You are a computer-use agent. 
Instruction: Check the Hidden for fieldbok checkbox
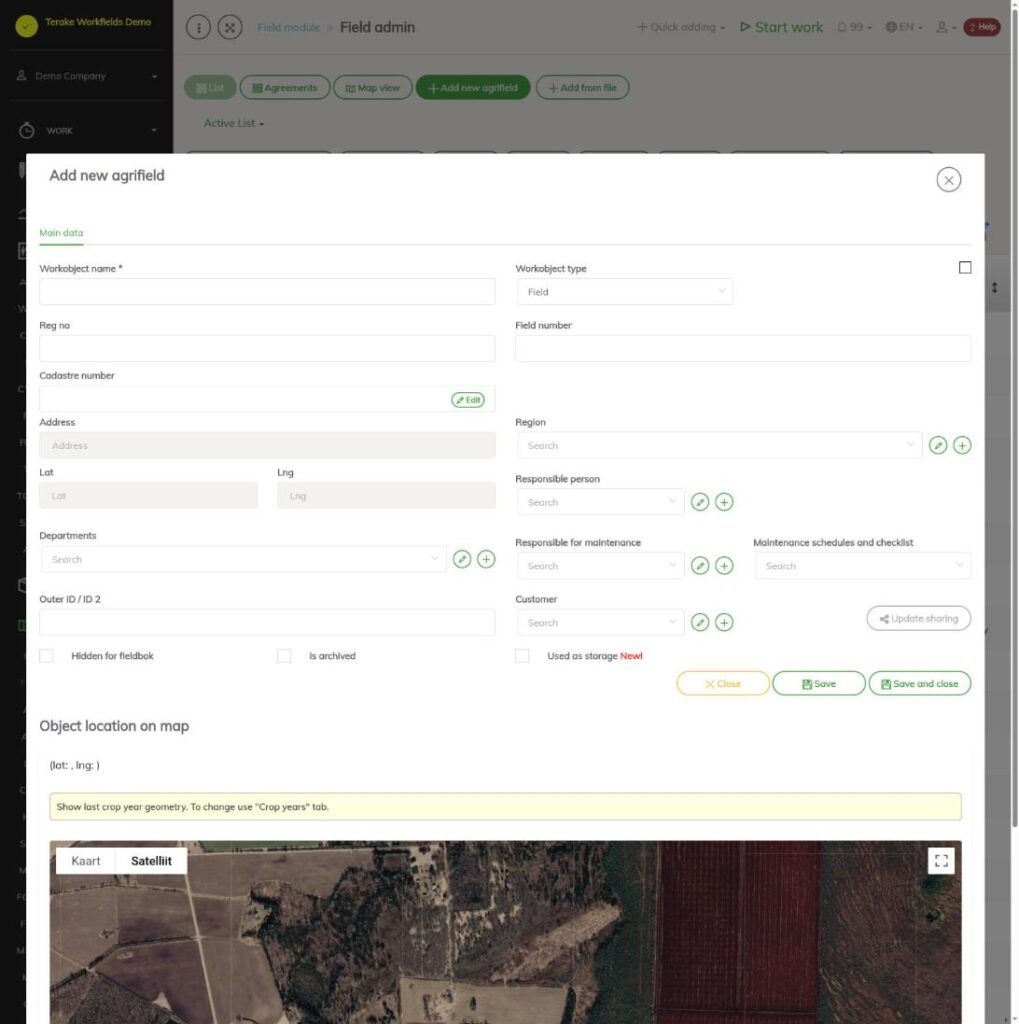(x=46, y=656)
